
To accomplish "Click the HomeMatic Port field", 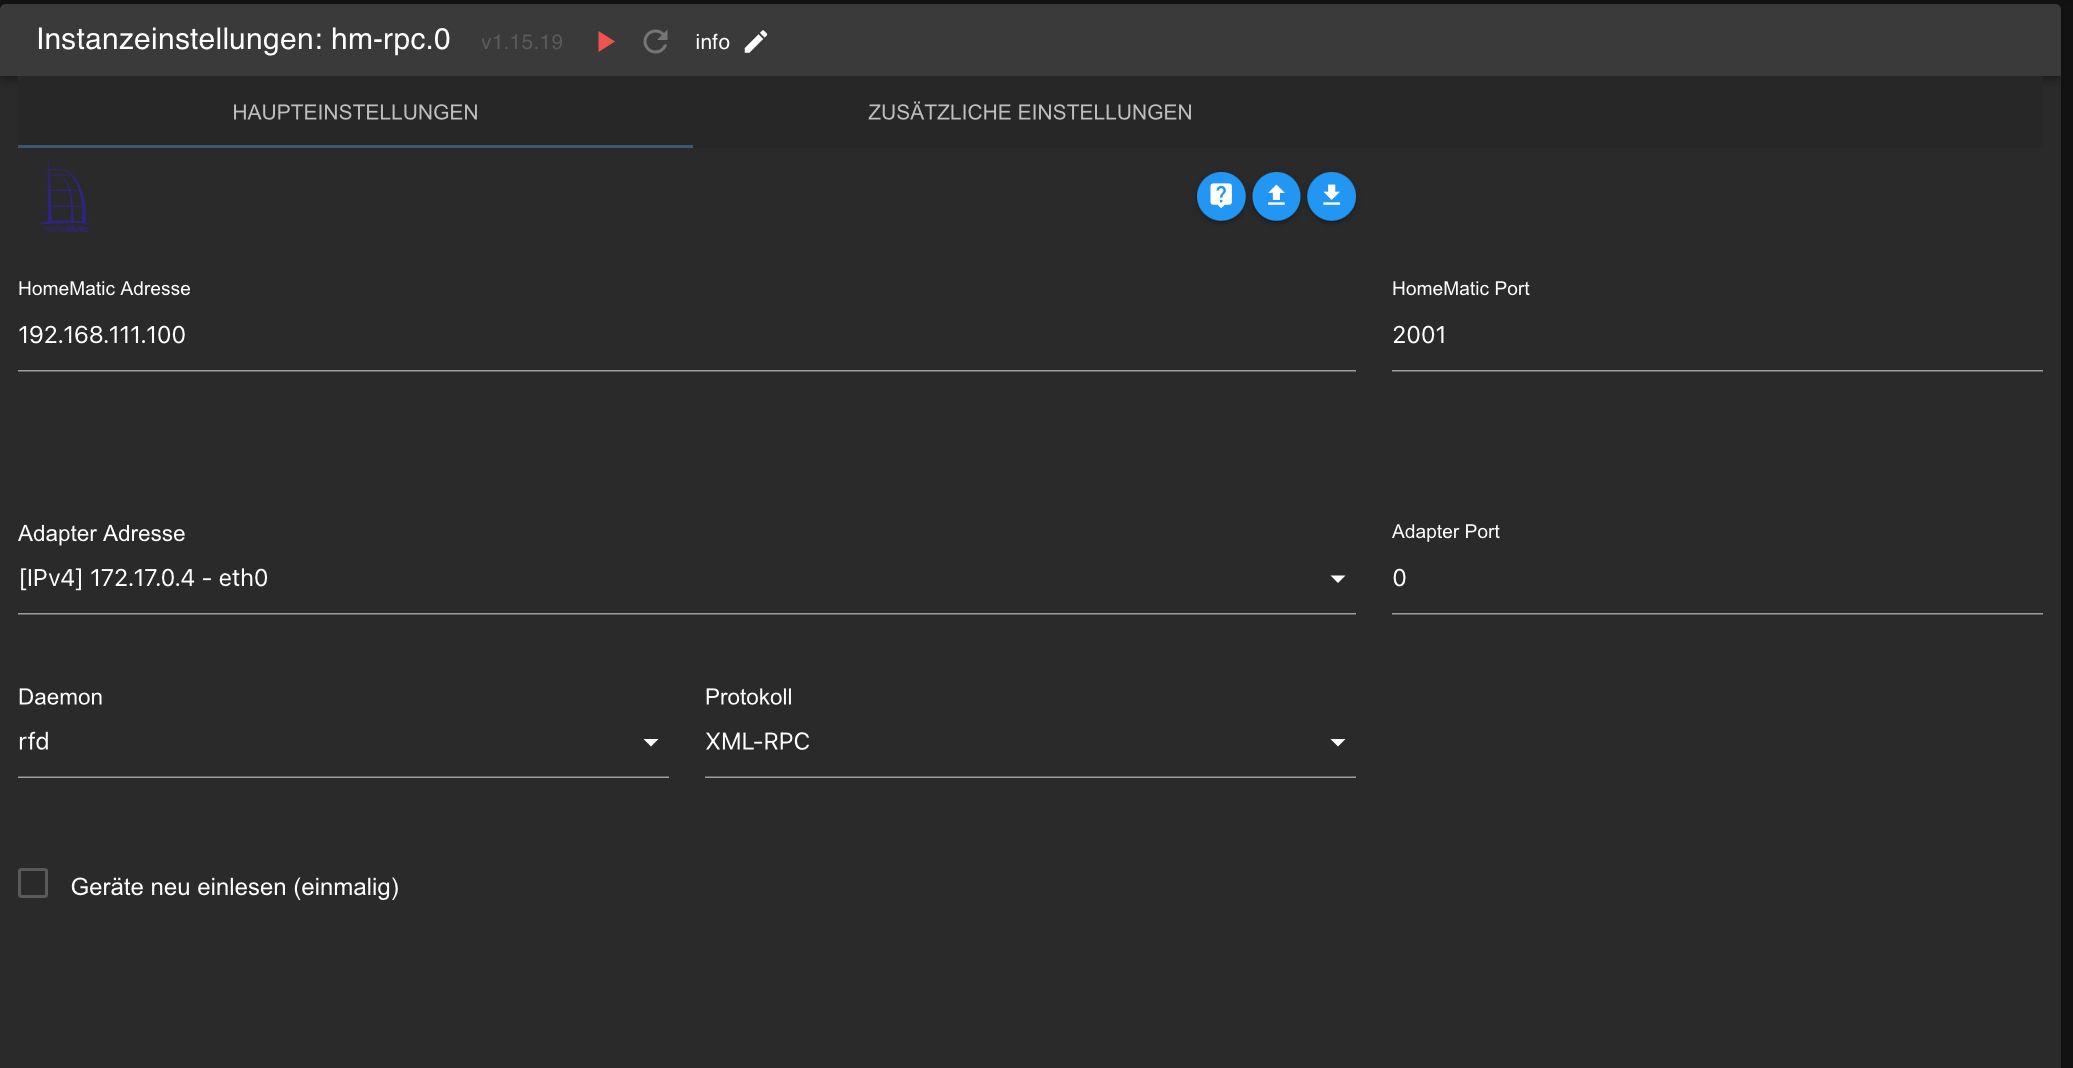I will coord(1716,335).
